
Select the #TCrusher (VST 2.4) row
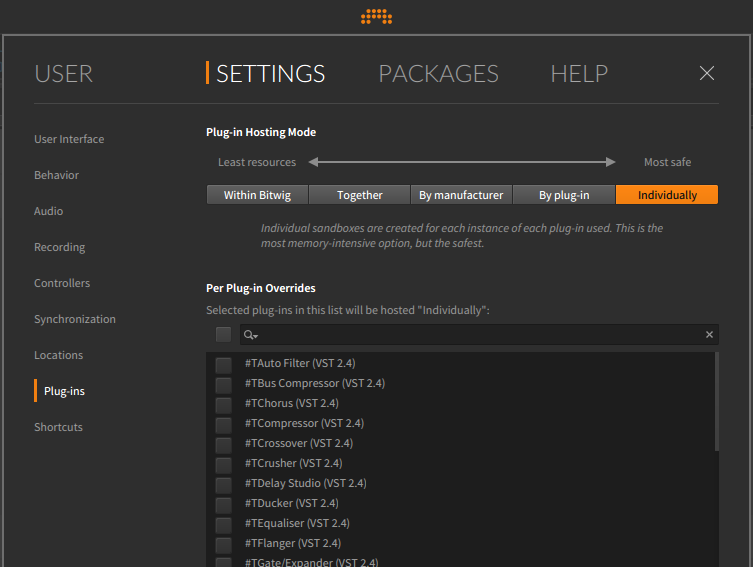coord(460,463)
